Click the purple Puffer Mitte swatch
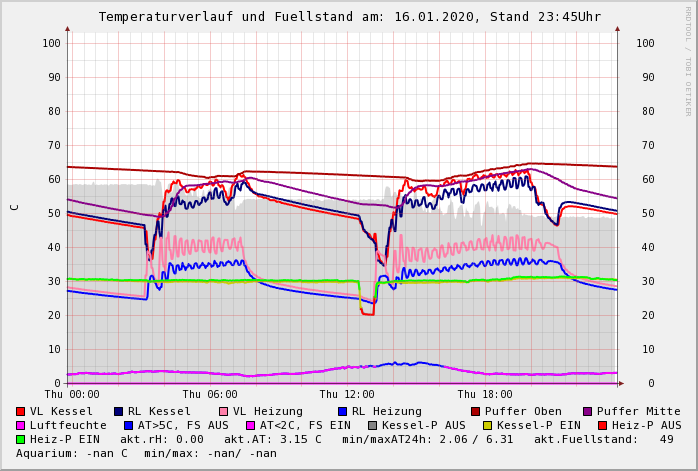The image size is (698, 471). tap(587, 411)
